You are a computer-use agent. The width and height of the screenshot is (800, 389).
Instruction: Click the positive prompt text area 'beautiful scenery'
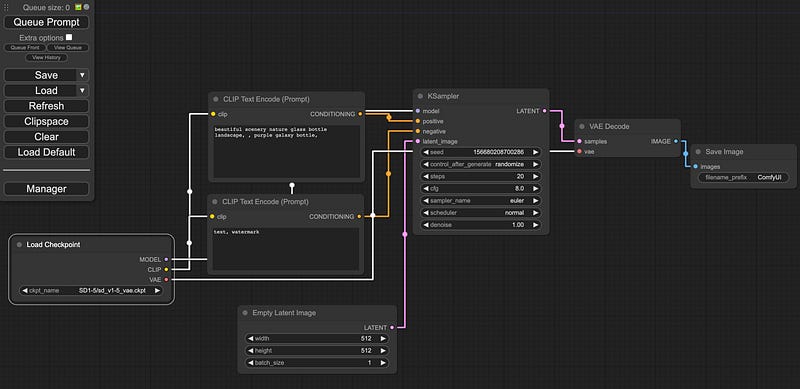(x=287, y=152)
